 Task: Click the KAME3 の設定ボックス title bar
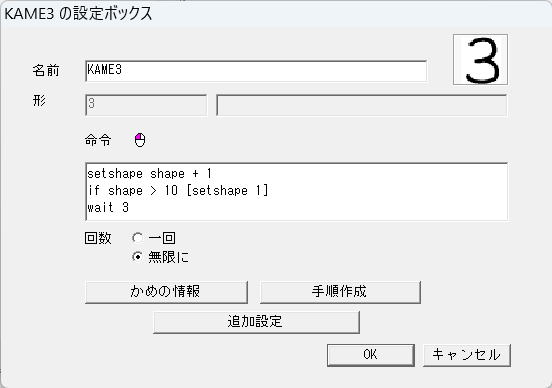coord(276,14)
